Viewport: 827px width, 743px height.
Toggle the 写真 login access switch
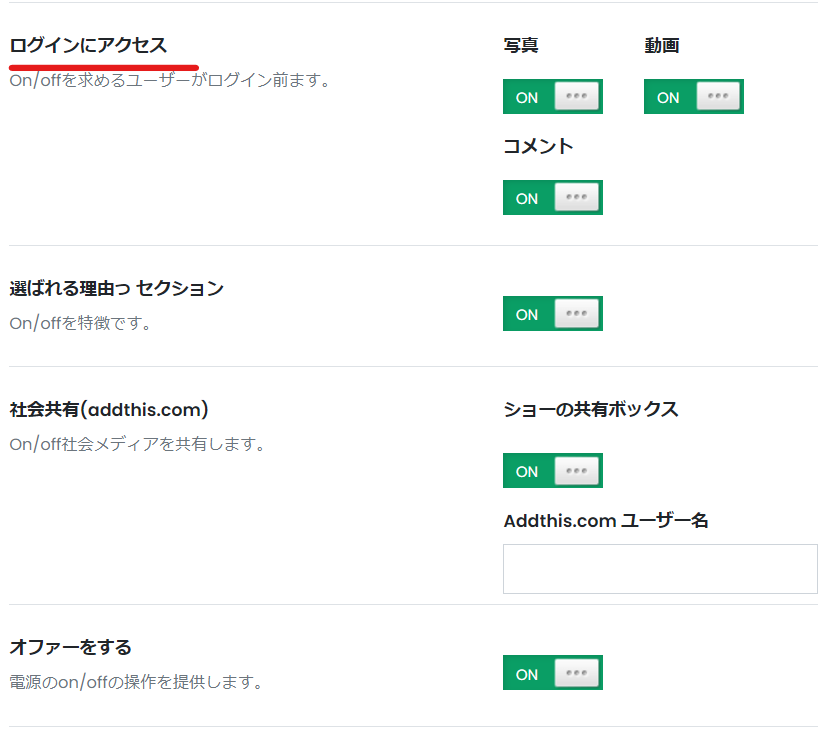552,97
